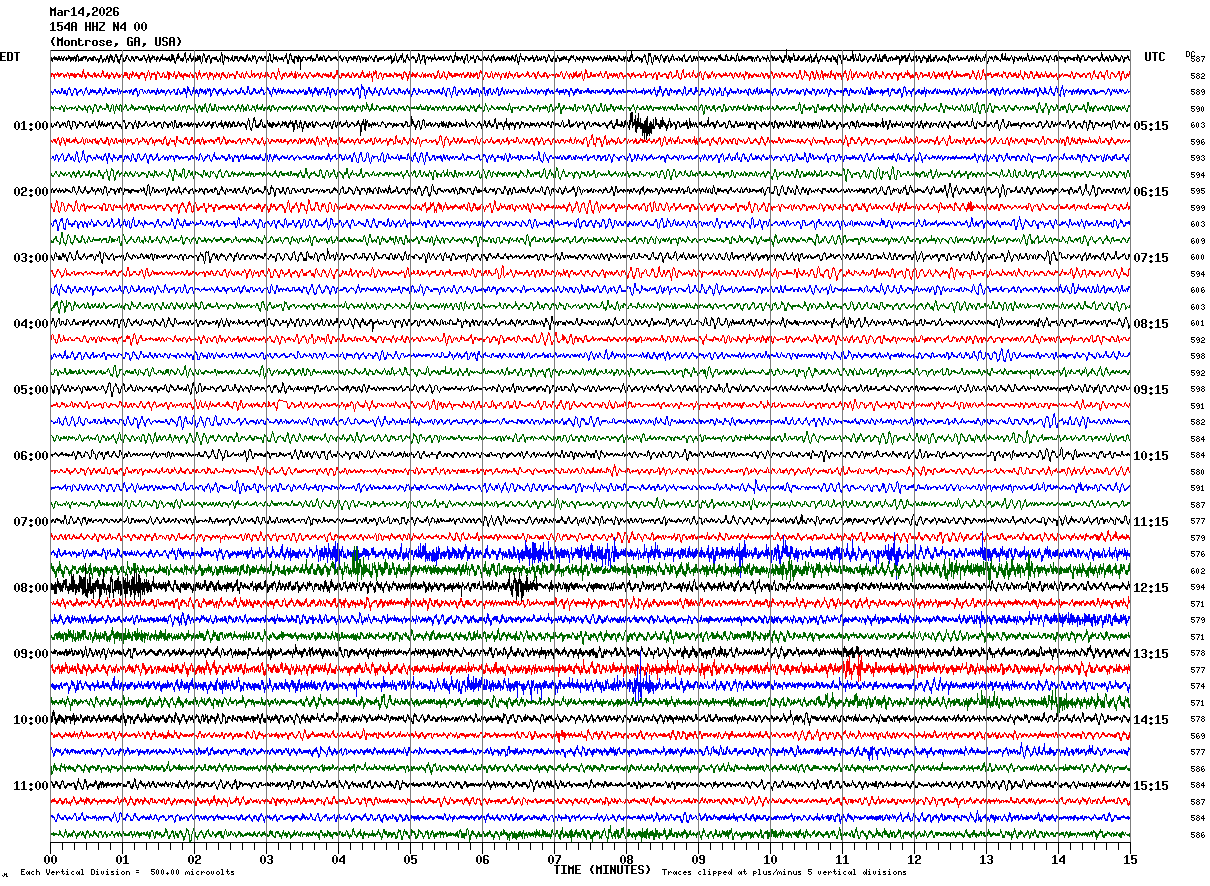The width and height of the screenshot is (1210, 886).
Task: Click the '10' minute axis tick label
Action: click(770, 859)
